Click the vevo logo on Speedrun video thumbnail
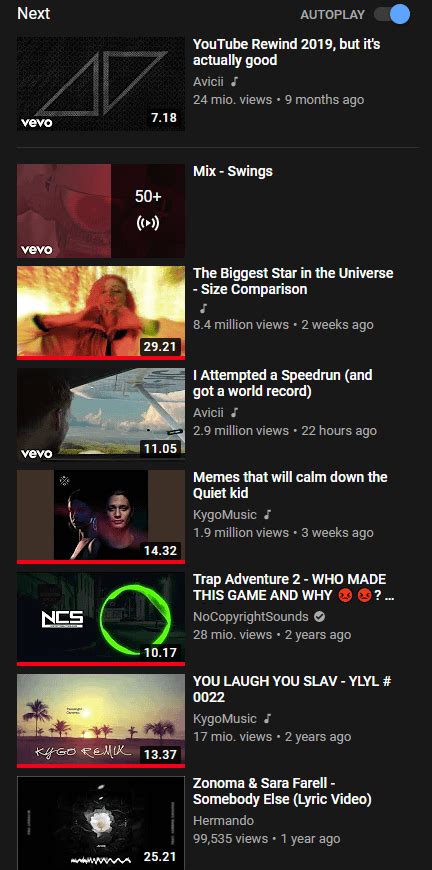This screenshot has width=432, height=870. [x=37, y=454]
